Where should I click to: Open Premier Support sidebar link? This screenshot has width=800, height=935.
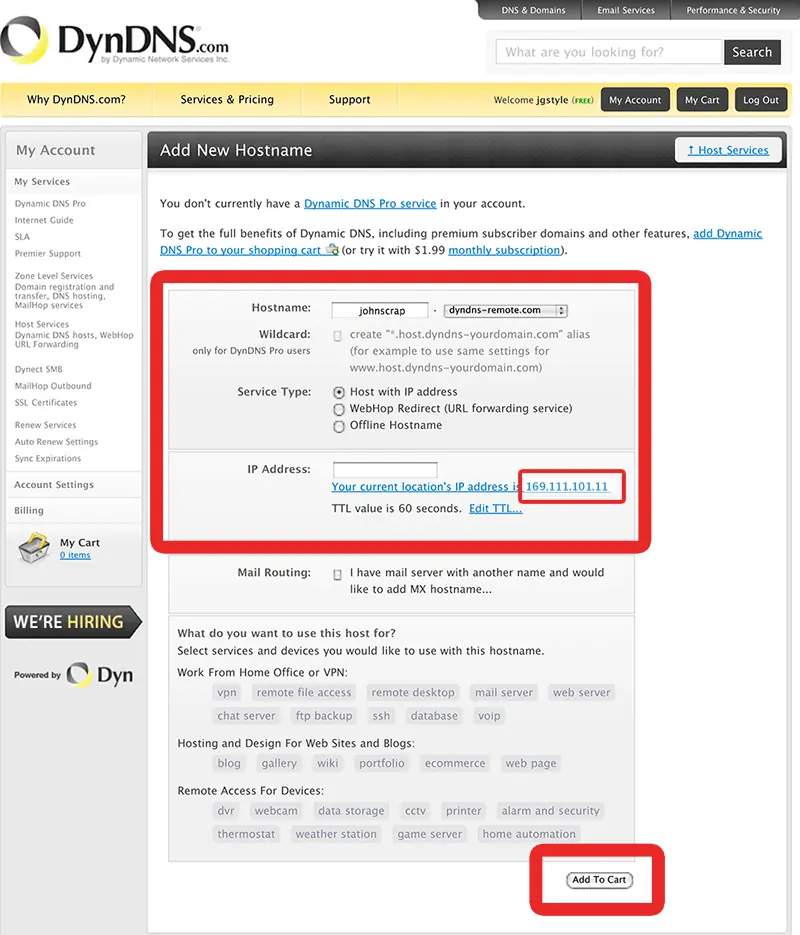(48, 253)
